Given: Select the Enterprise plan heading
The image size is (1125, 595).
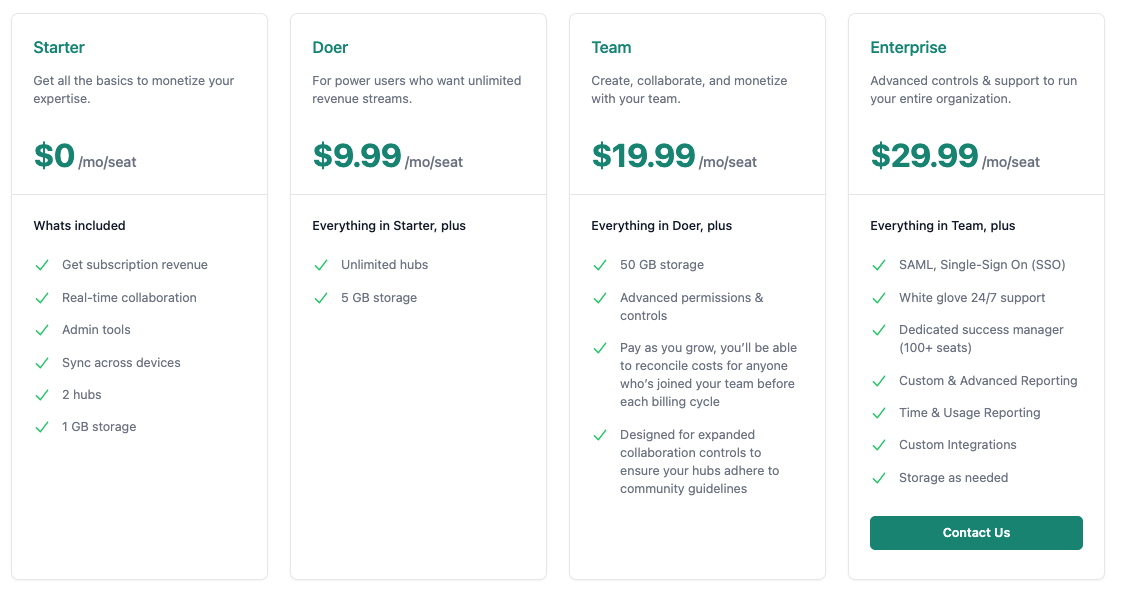Looking at the screenshot, I should pyautogui.click(x=908, y=47).
